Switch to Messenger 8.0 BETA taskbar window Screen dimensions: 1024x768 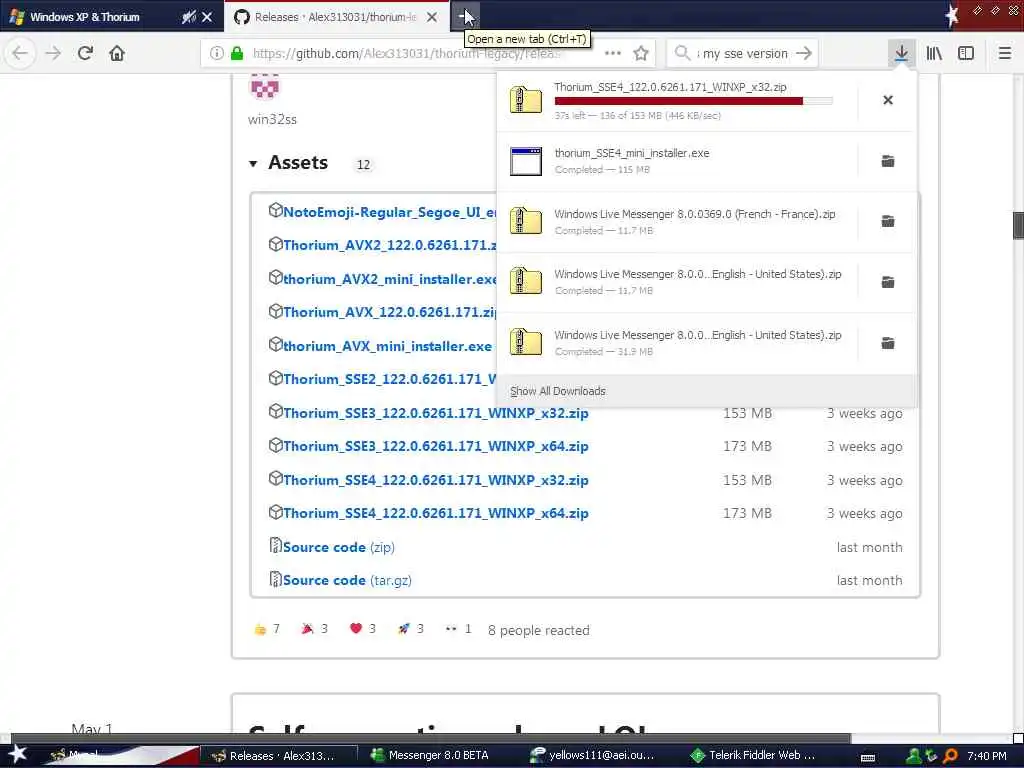pos(431,756)
